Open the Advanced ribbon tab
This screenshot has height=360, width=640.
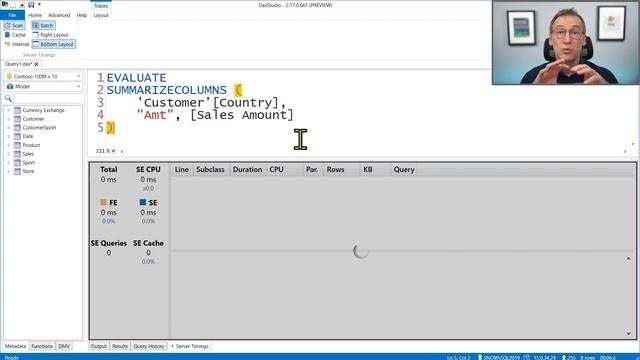[x=59, y=15]
